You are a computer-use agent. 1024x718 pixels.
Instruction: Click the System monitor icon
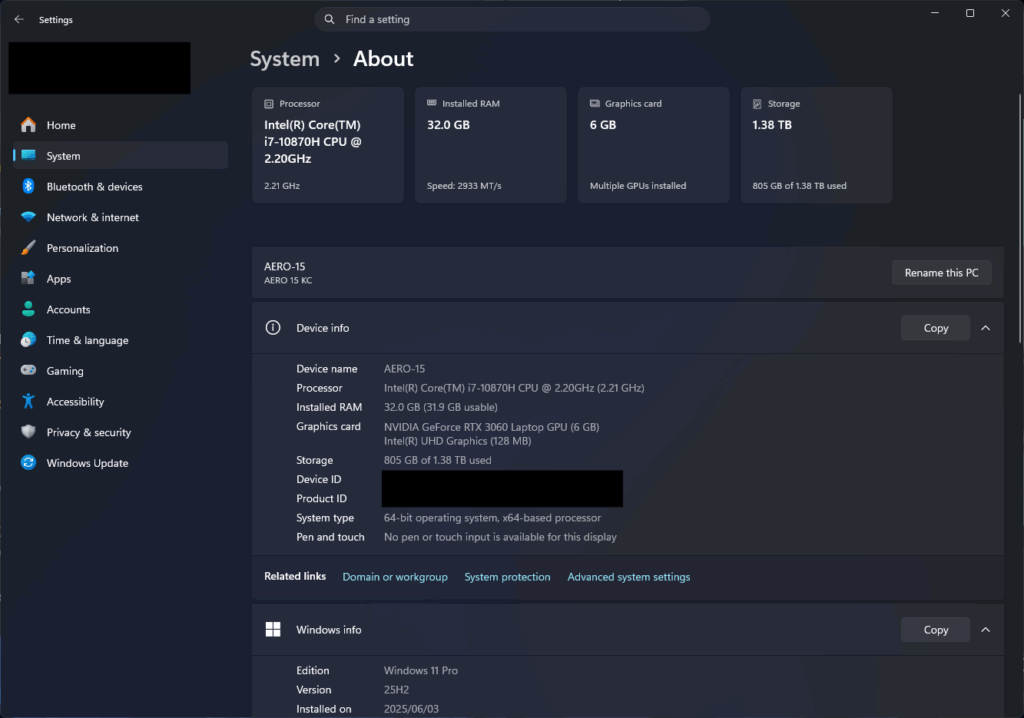[28, 155]
